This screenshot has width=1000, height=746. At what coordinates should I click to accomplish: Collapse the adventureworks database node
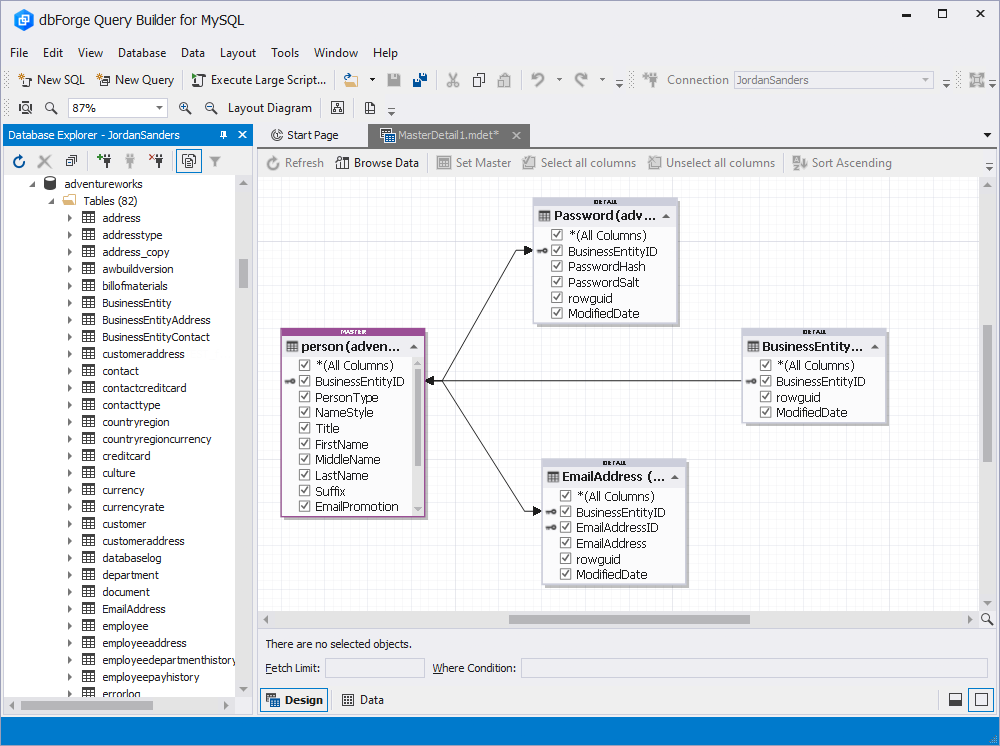pos(32,184)
